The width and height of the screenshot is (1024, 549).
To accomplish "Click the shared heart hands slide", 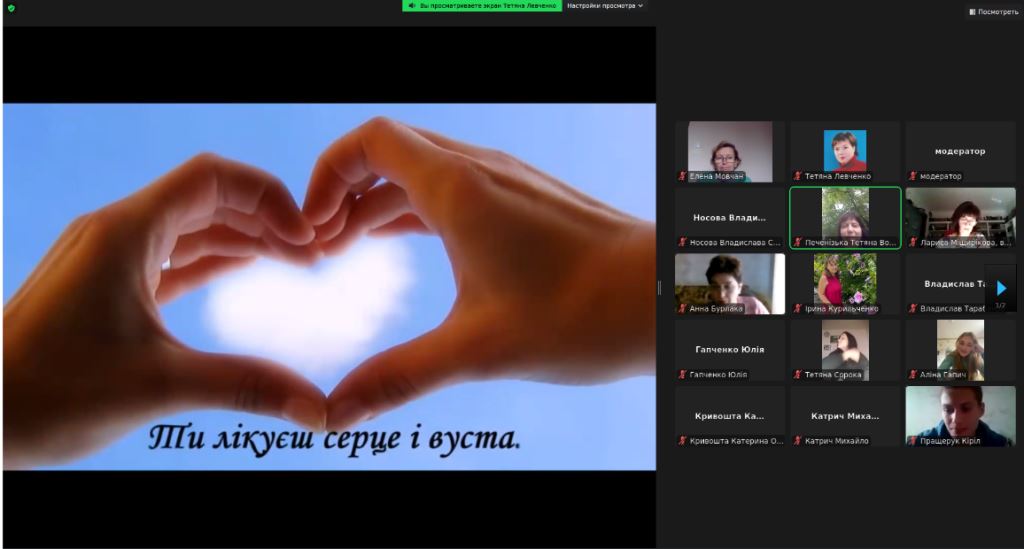I will (x=329, y=287).
